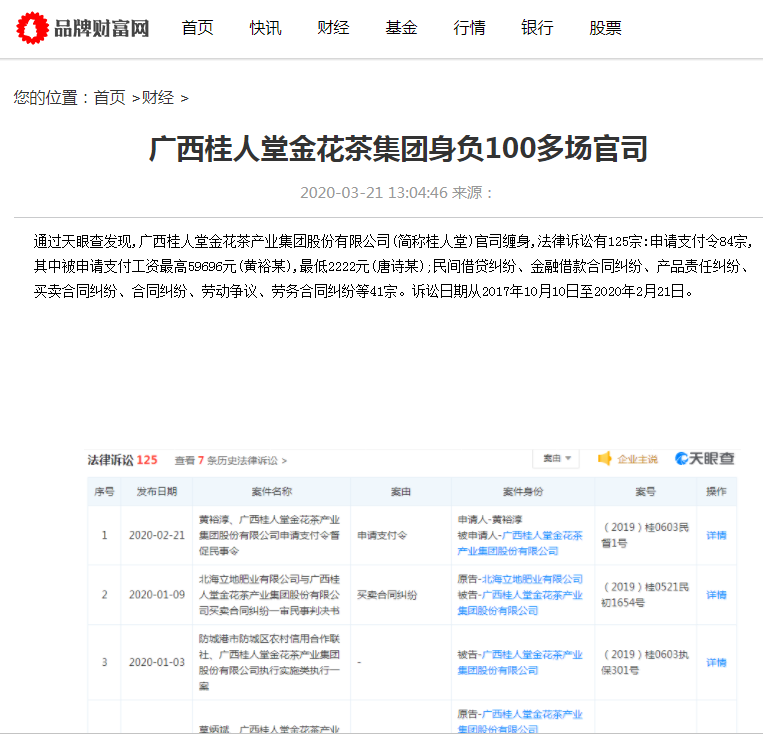Click the 财经 breadcrumb link
This screenshot has width=763, height=738.
click(158, 98)
